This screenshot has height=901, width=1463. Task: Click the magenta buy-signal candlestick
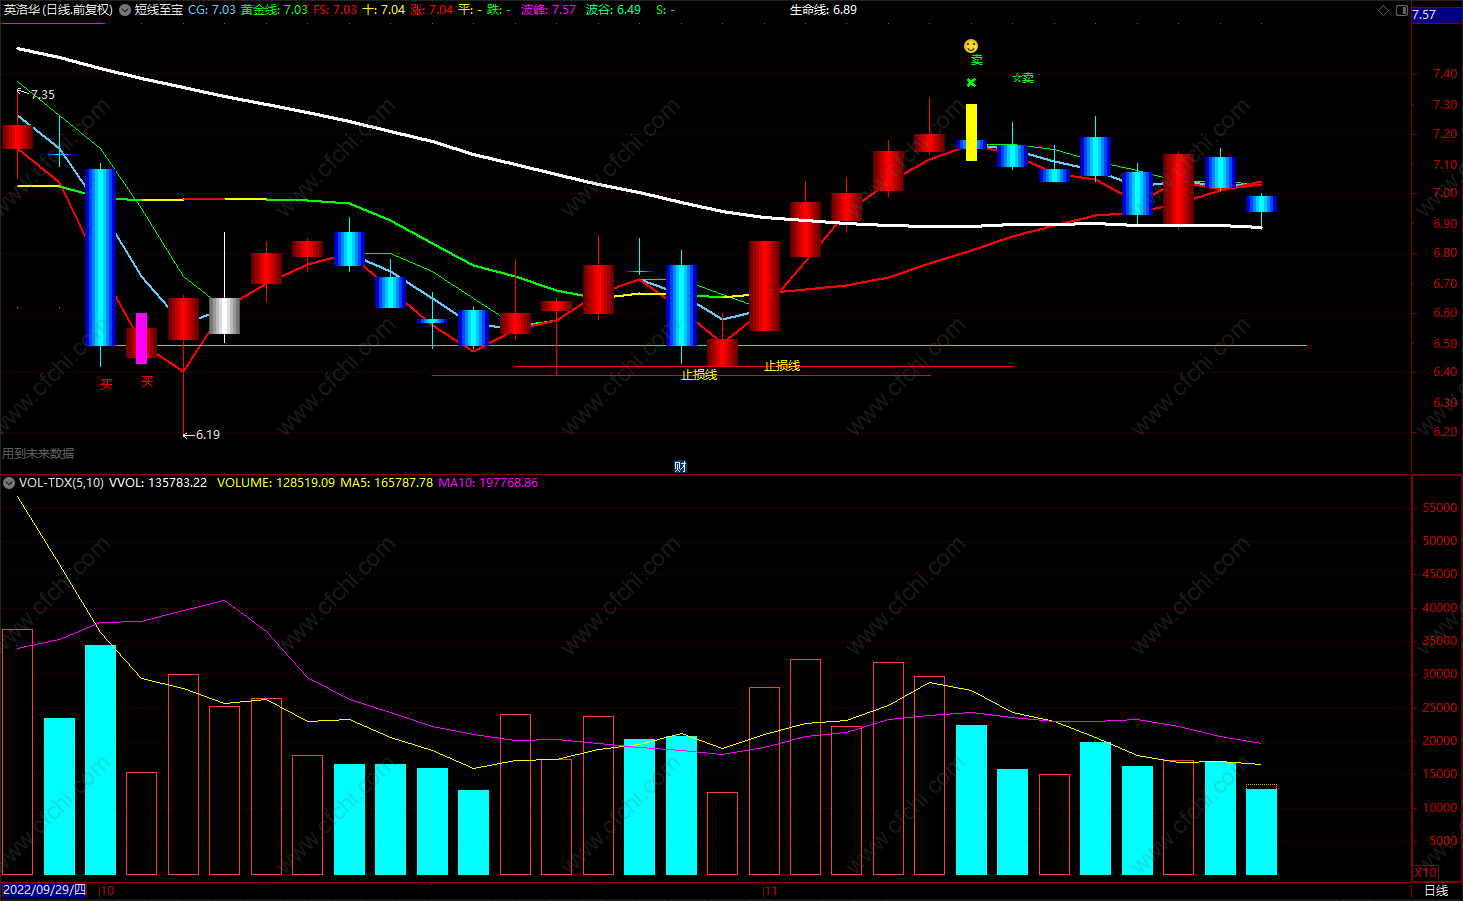[x=142, y=338]
